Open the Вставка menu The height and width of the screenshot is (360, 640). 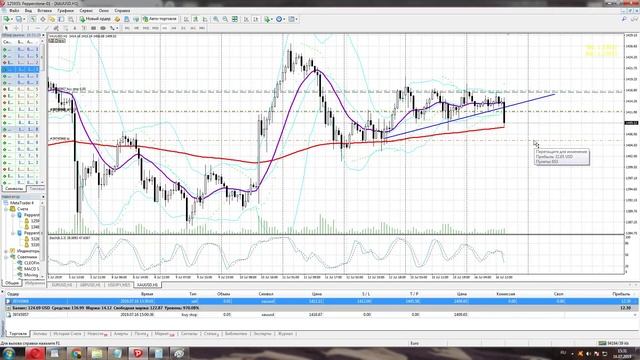pyautogui.click(x=44, y=11)
